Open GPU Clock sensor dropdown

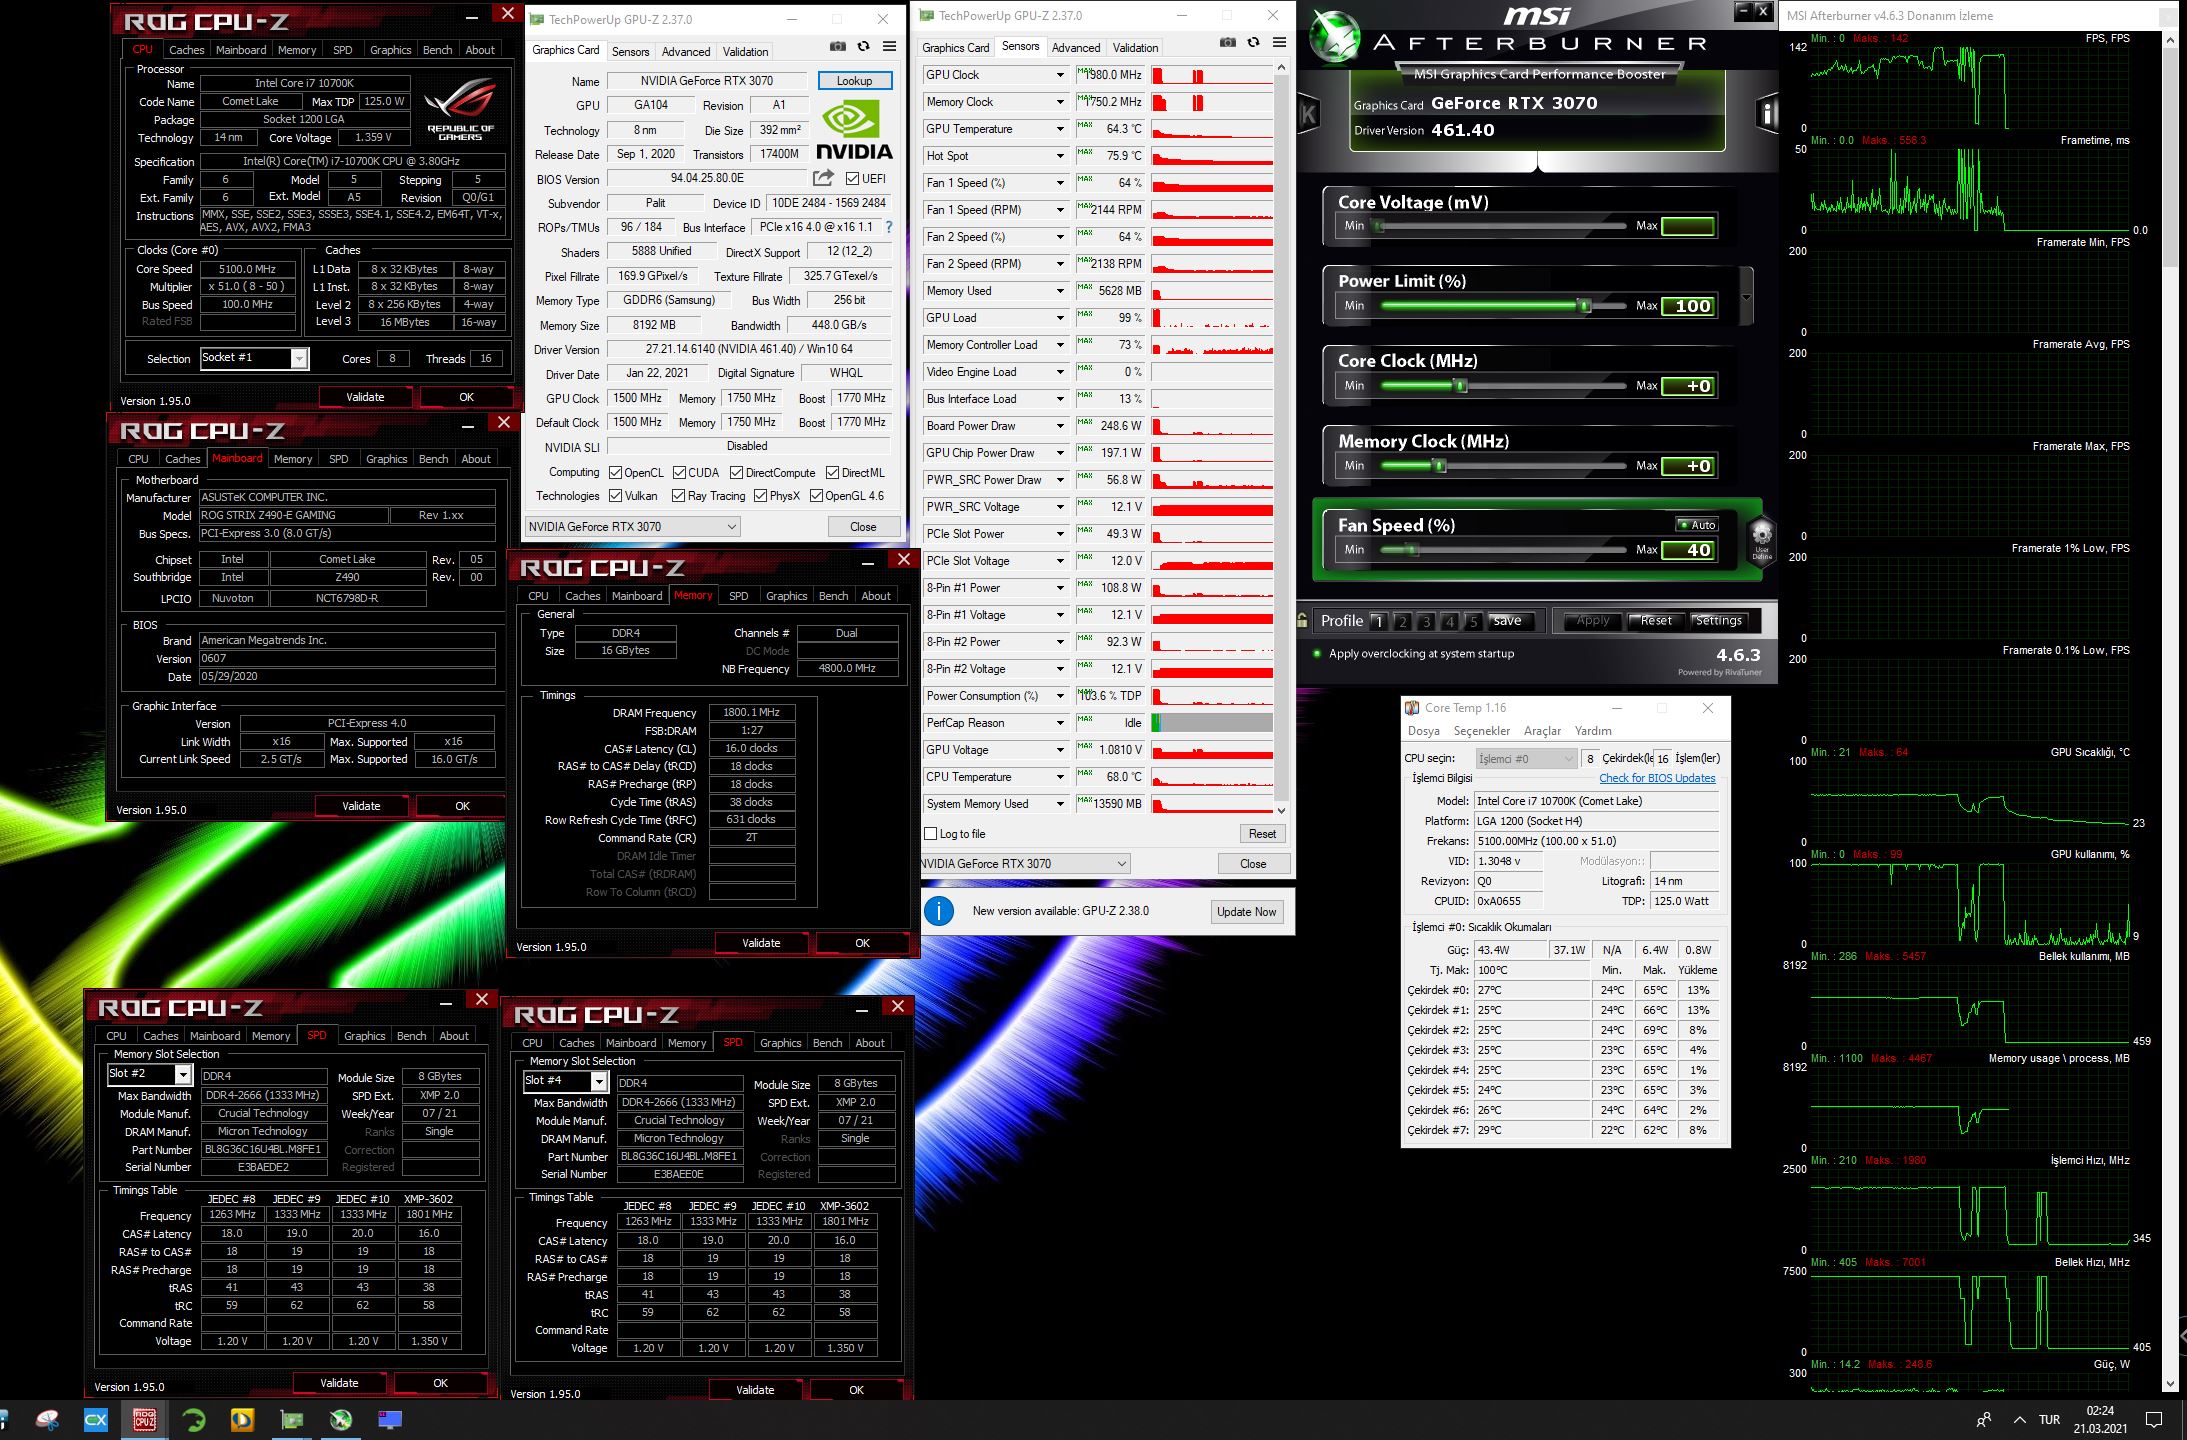pyautogui.click(x=1060, y=75)
